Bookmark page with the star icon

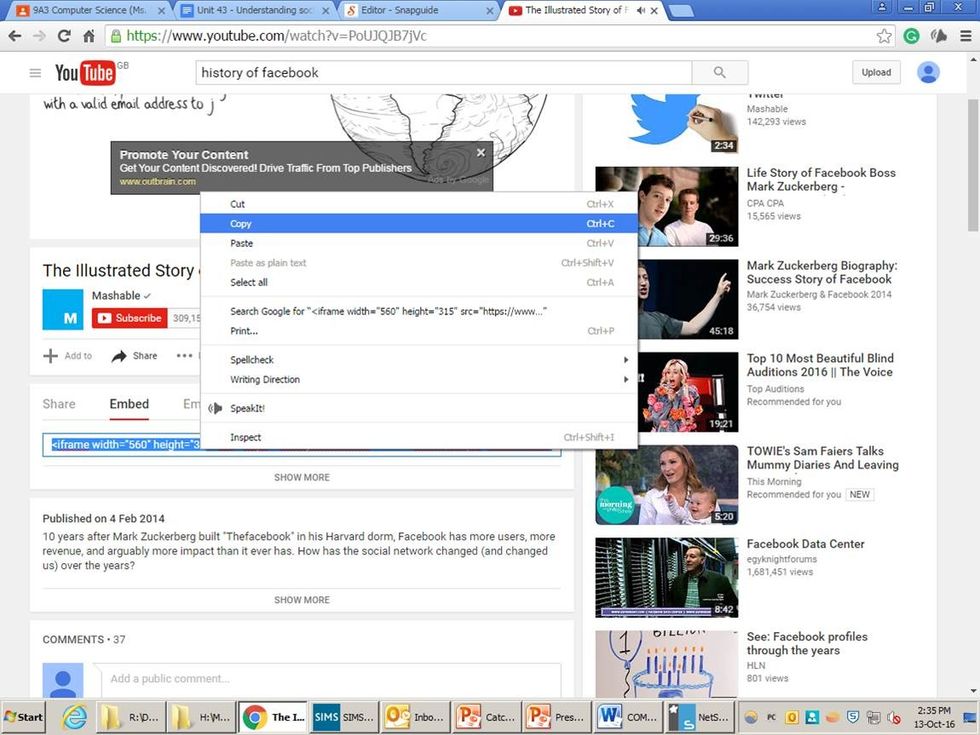pos(884,36)
